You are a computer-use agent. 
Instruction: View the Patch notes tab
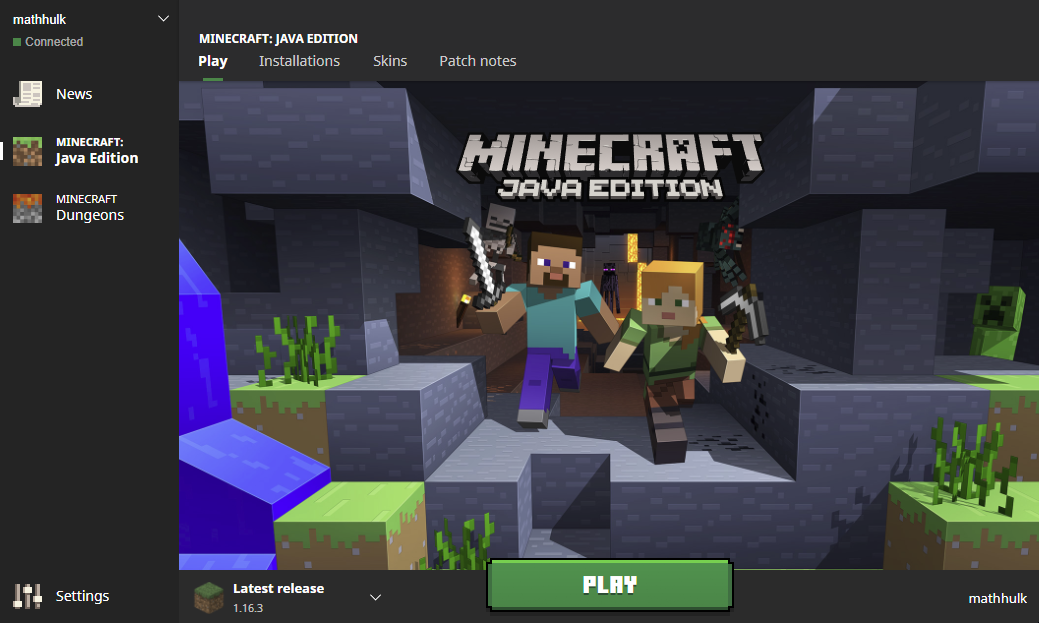pyautogui.click(x=478, y=61)
